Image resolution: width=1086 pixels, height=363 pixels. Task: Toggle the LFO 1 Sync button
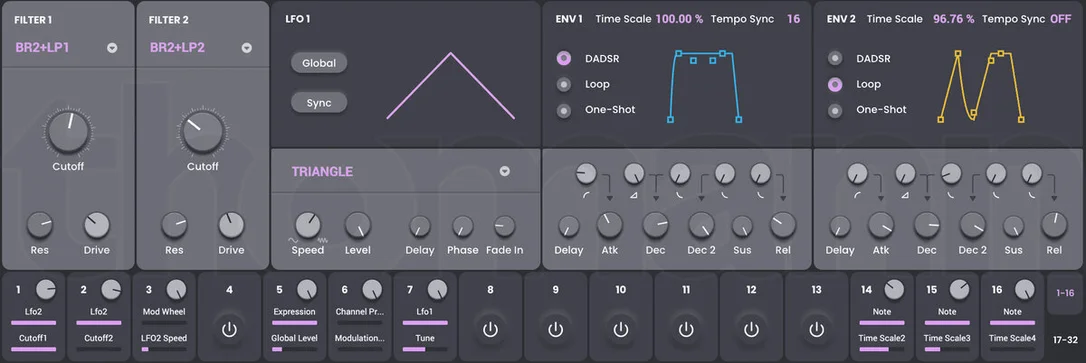pos(319,103)
